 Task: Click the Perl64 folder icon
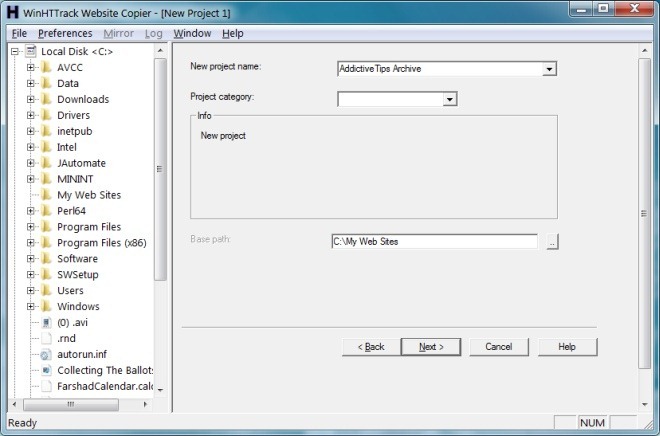tap(46, 211)
